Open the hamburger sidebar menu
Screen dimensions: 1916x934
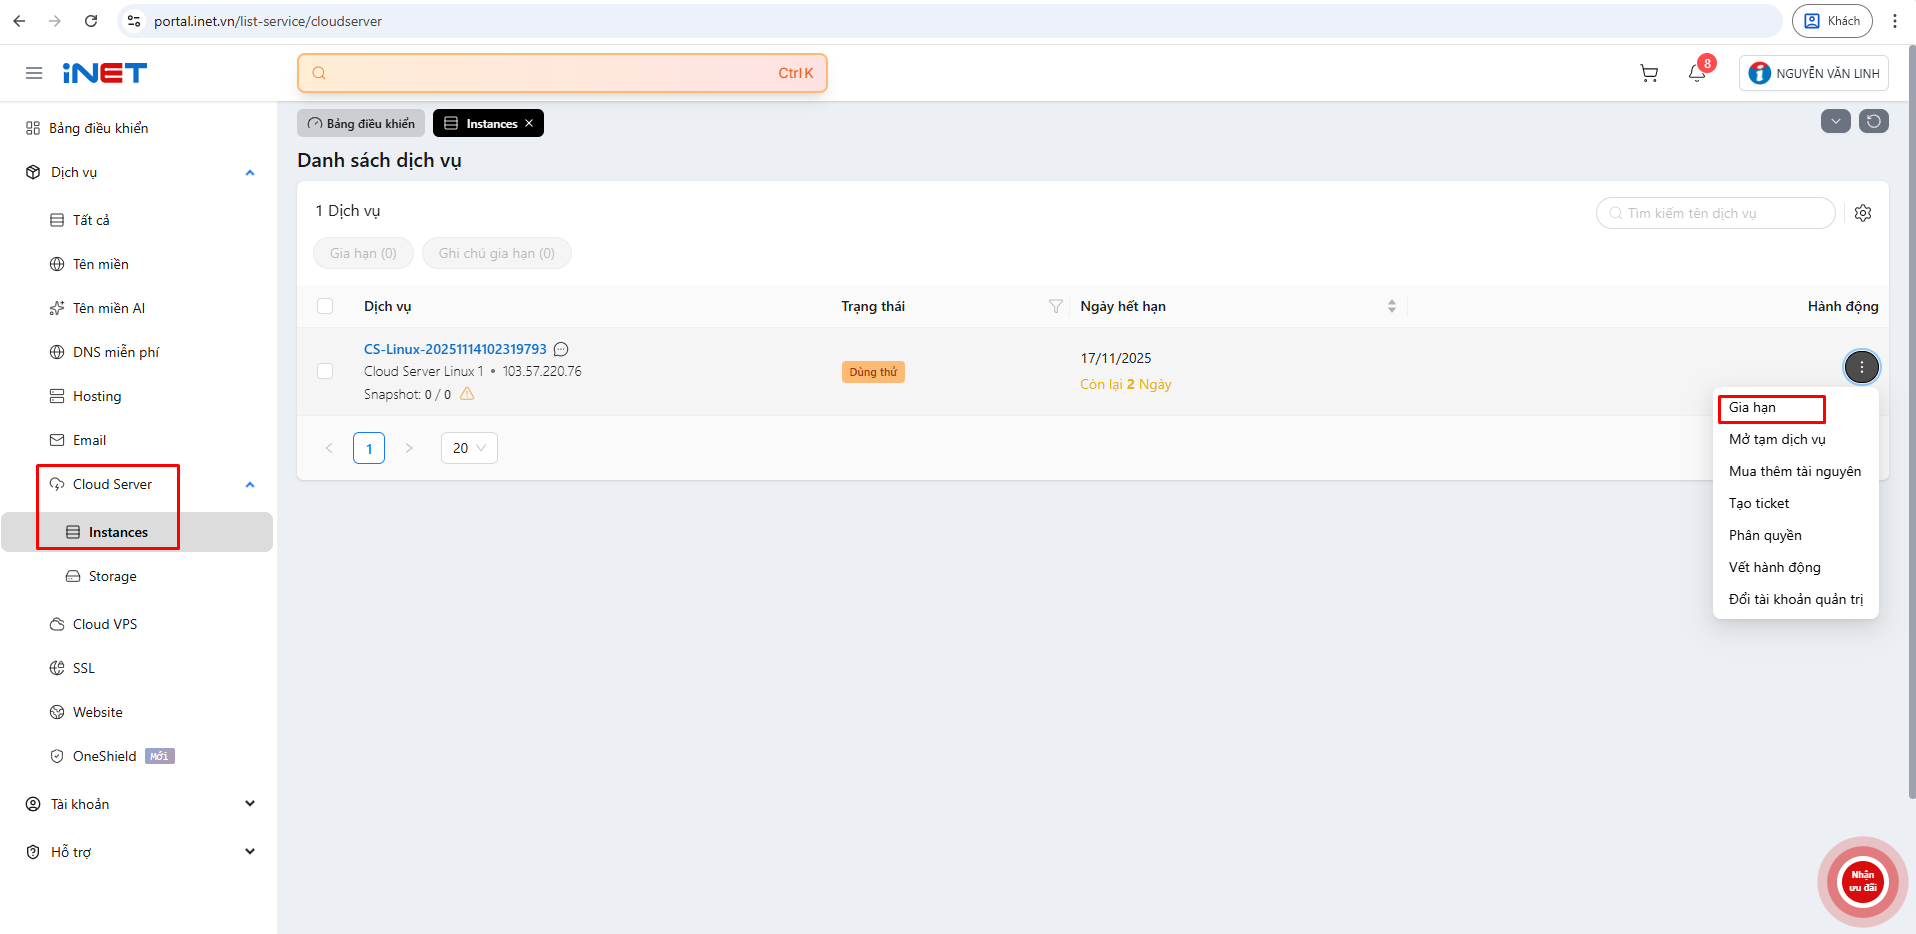pos(34,73)
